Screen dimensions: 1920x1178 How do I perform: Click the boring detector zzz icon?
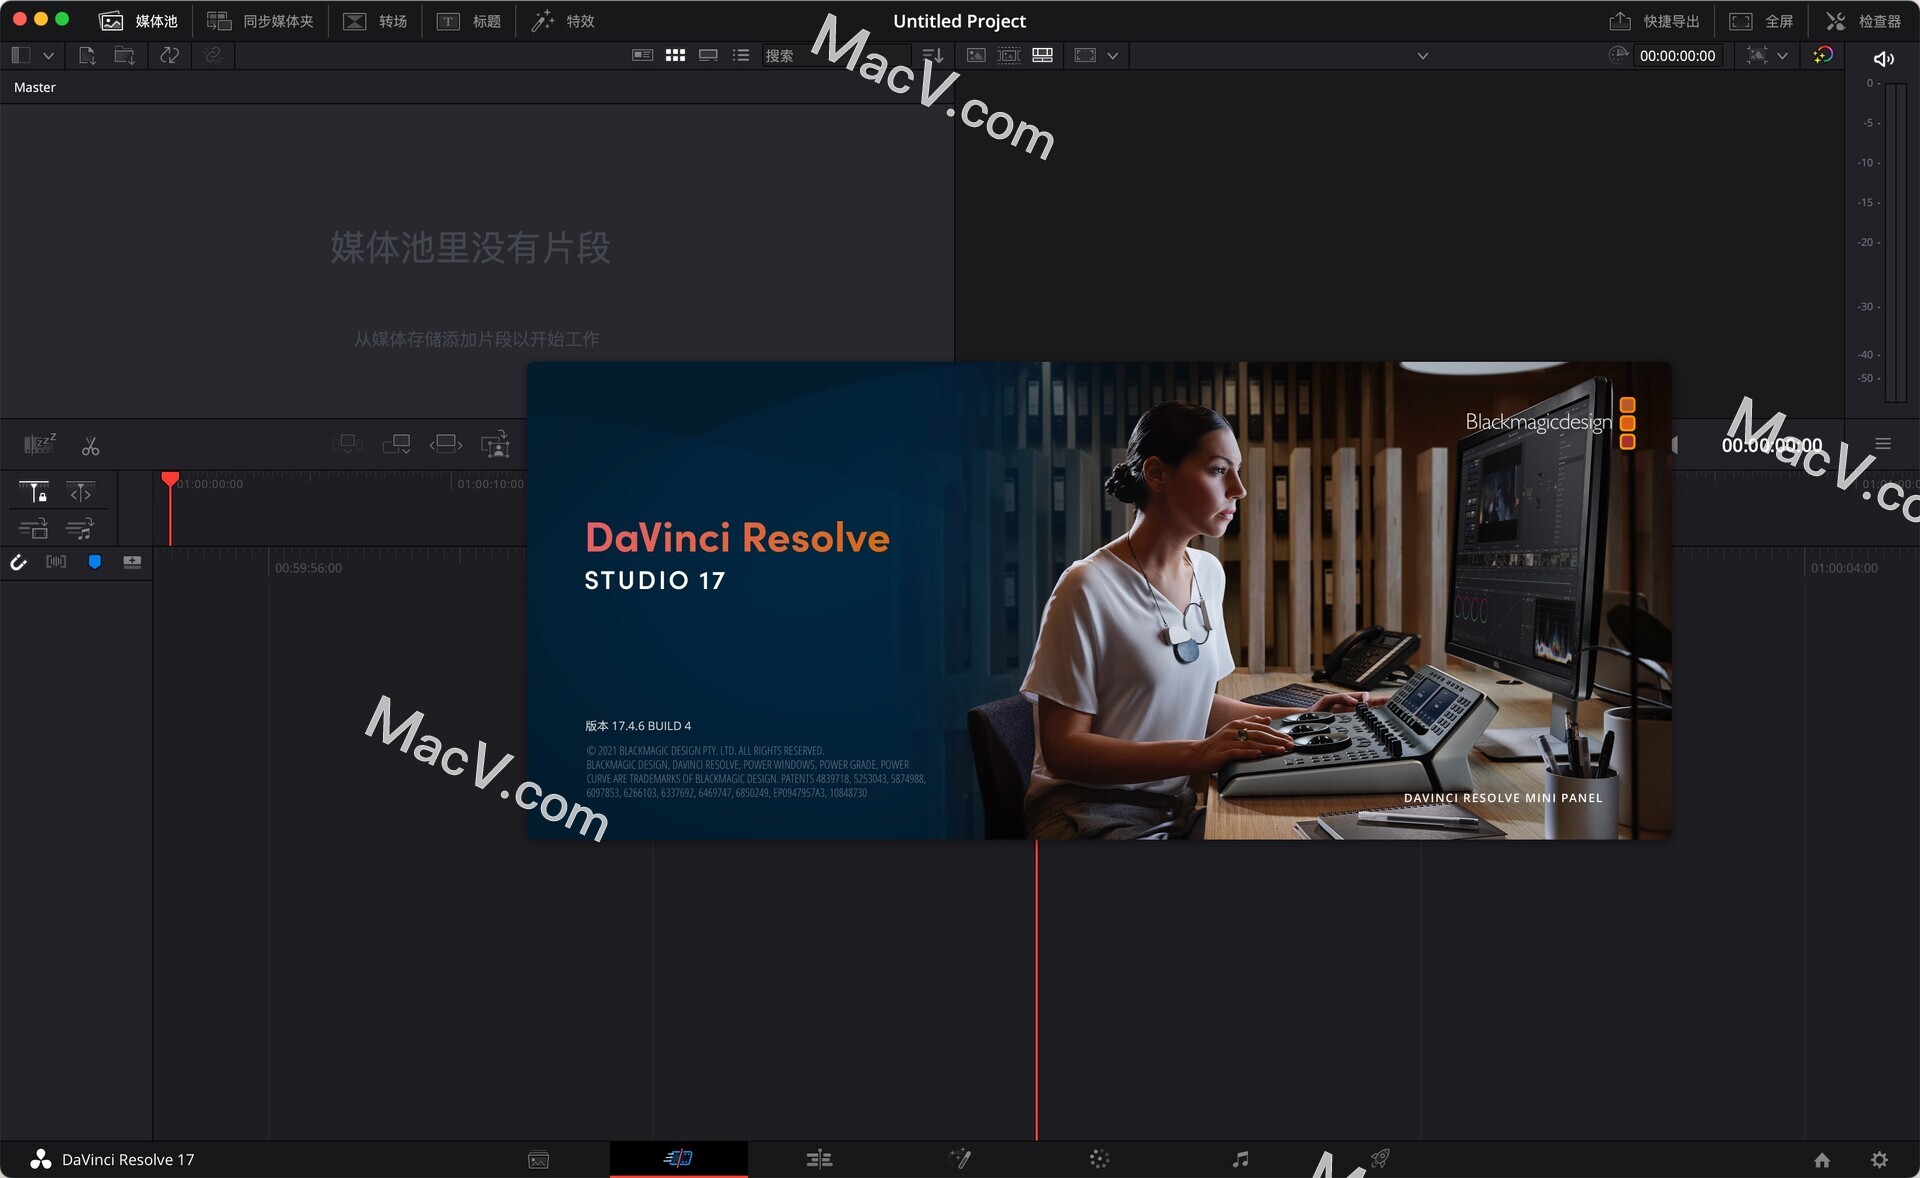click(x=40, y=443)
